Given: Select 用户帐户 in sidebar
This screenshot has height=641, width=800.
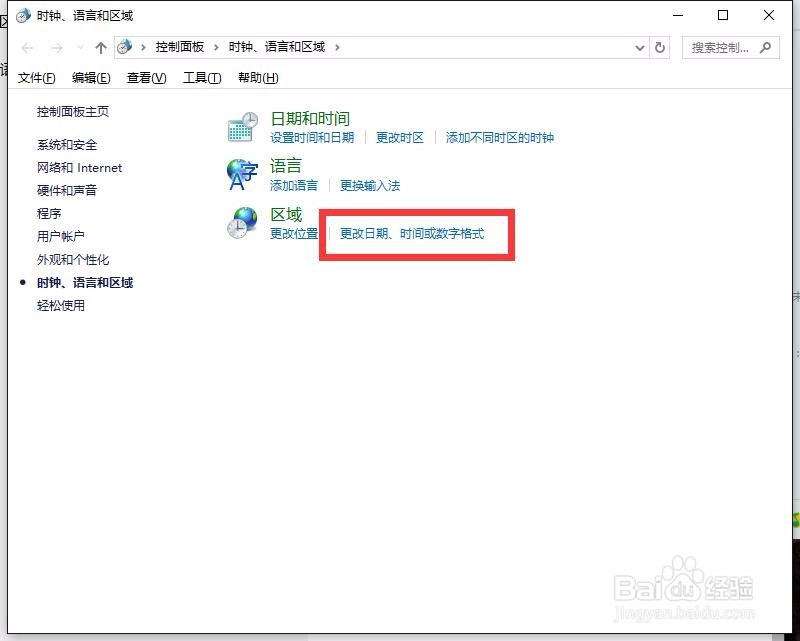Looking at the screenshot, I should point(61,236).
